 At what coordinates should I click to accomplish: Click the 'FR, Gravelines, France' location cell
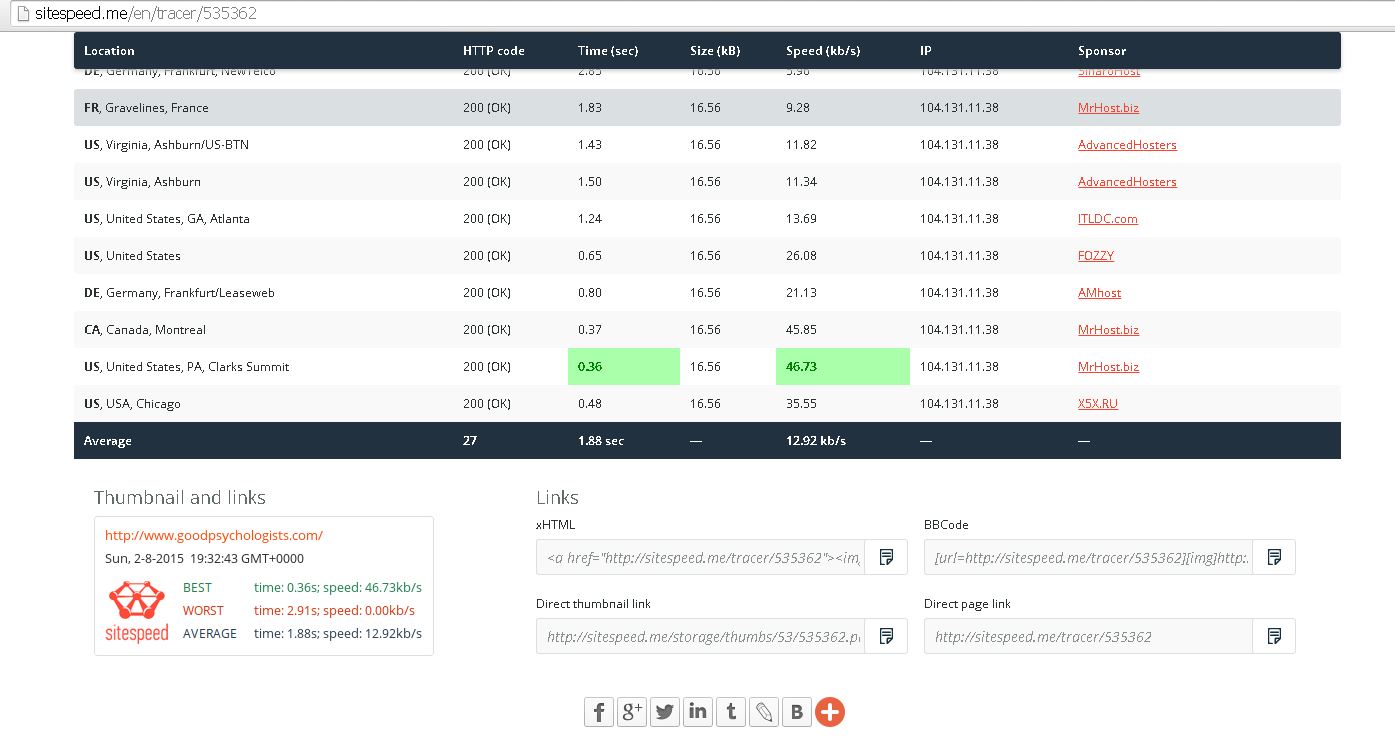click(x=146, y=108)
